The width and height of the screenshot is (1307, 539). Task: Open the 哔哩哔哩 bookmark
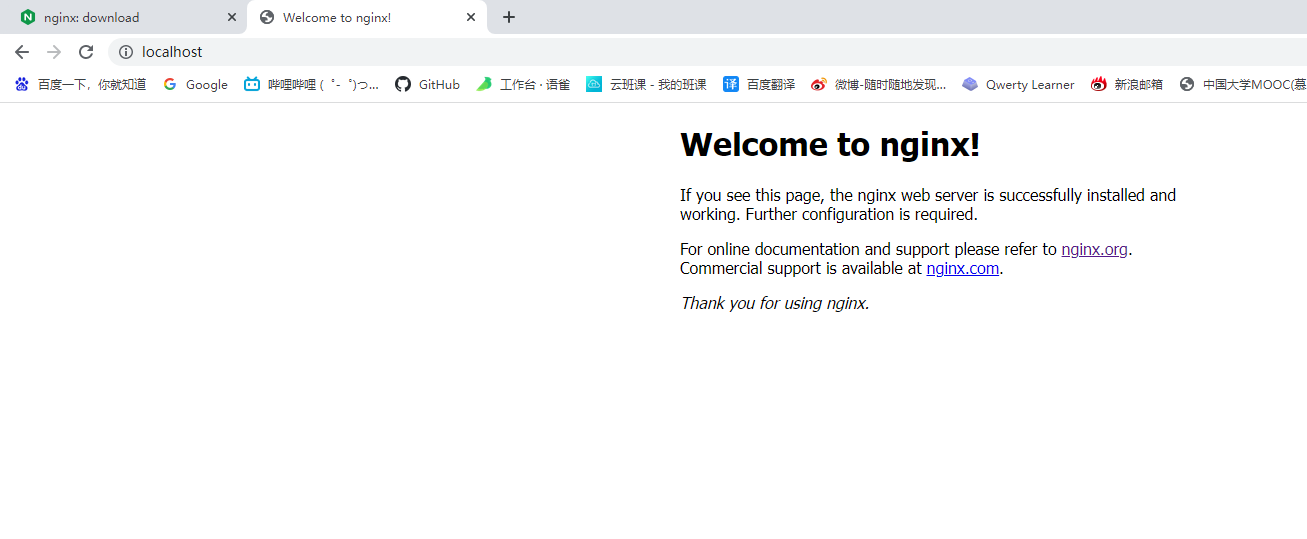(x=312, y=85)
